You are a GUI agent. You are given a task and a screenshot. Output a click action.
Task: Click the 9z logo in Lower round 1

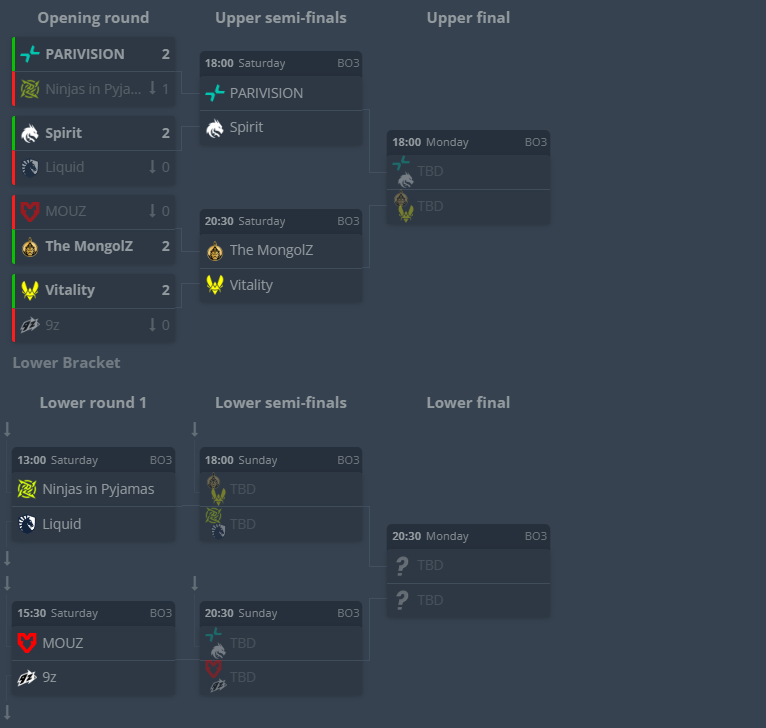(x=27, y=677)
